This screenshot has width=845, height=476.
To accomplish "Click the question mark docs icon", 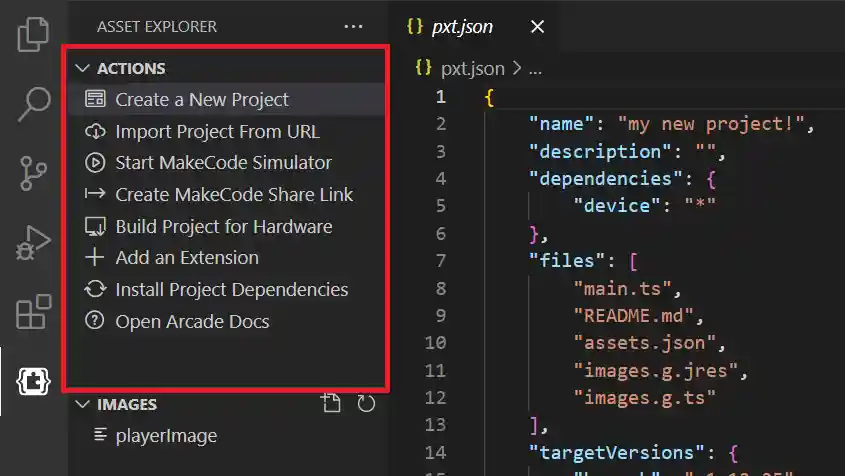I will 95,320.
